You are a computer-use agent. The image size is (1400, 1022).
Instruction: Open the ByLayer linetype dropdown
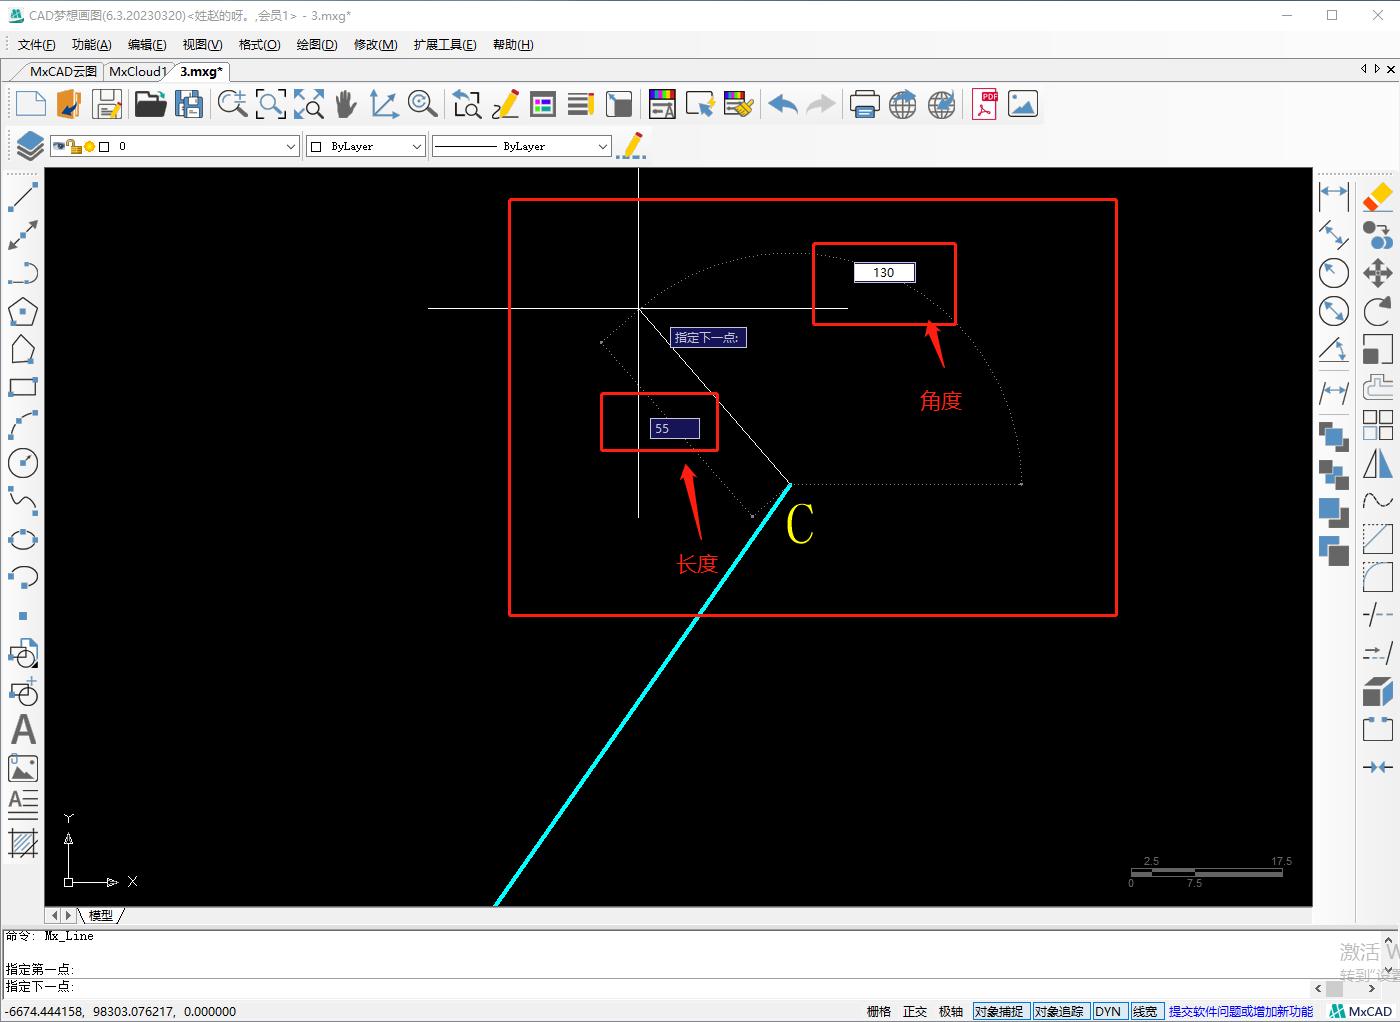tap(602, 147)
